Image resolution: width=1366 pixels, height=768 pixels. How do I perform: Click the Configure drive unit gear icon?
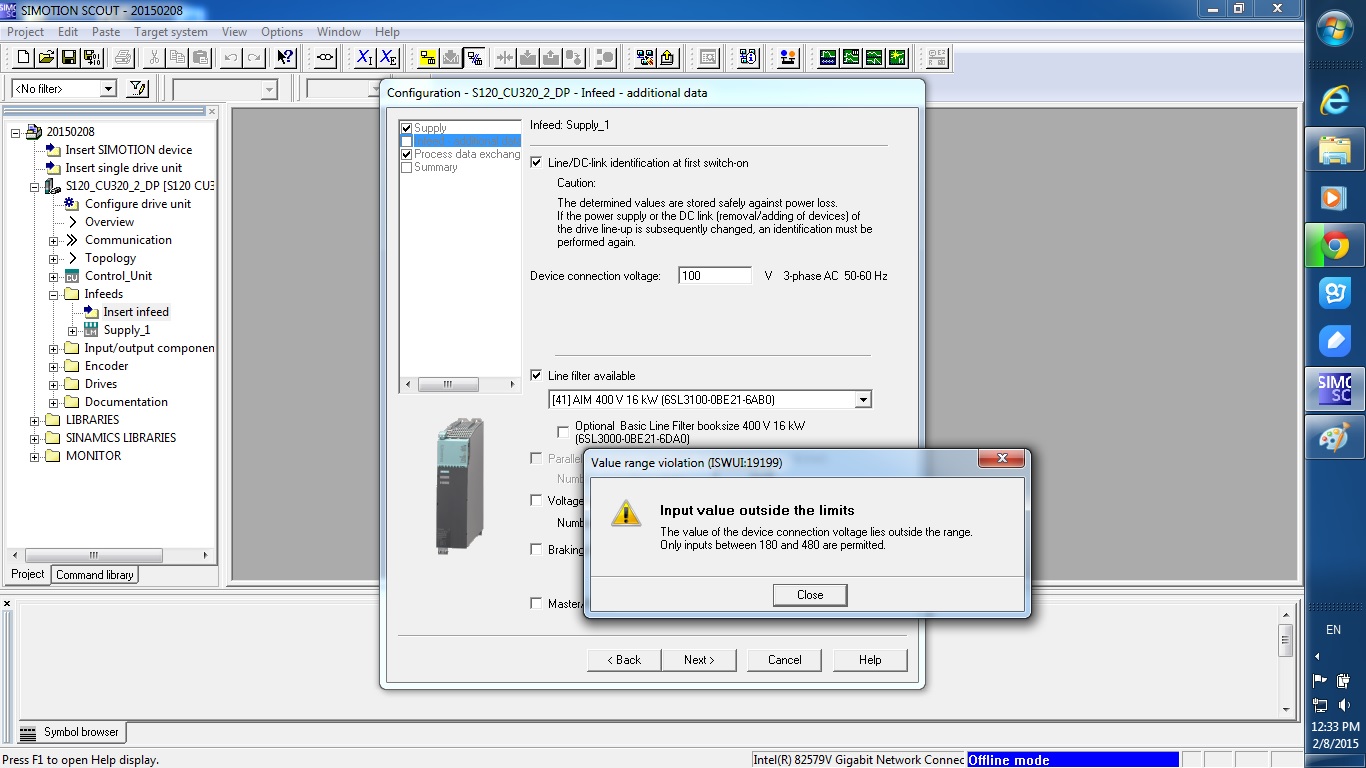point(72,204)
